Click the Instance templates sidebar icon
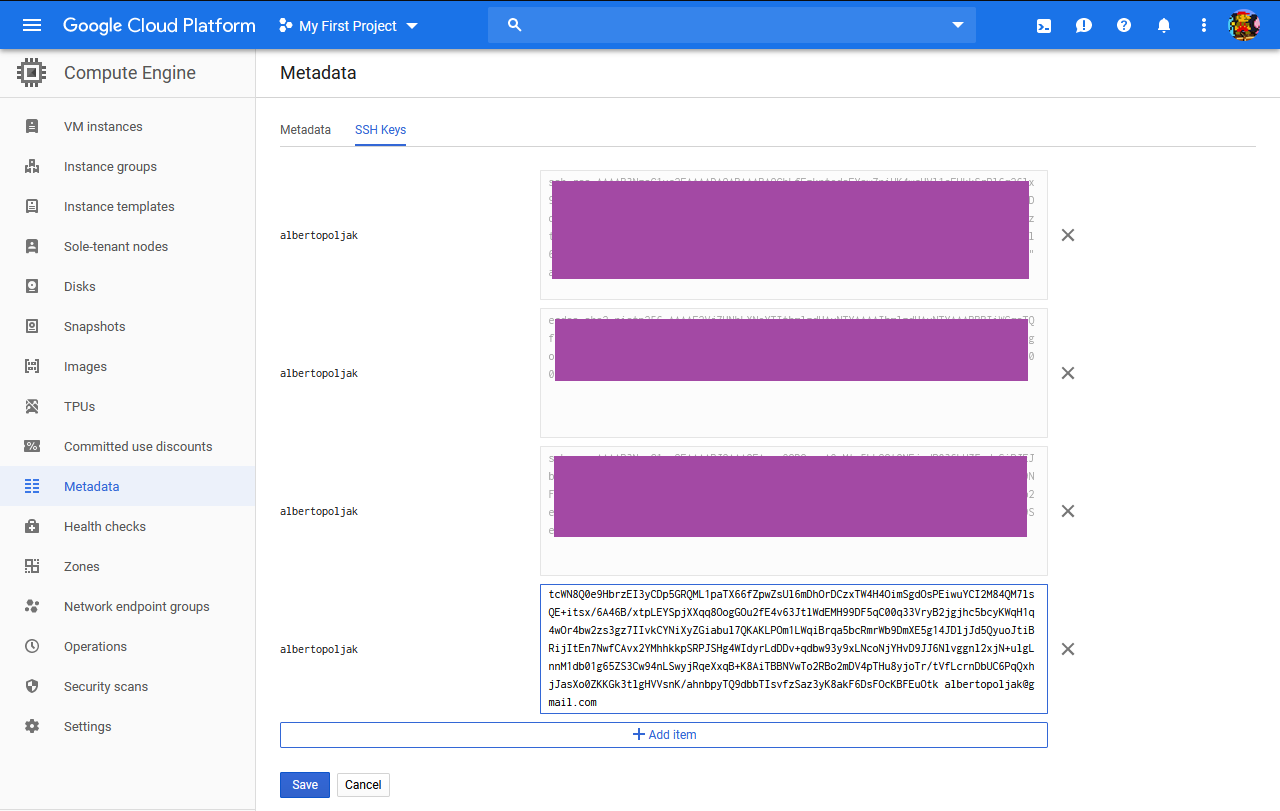 pyautogui.click(x=32, y=207)
